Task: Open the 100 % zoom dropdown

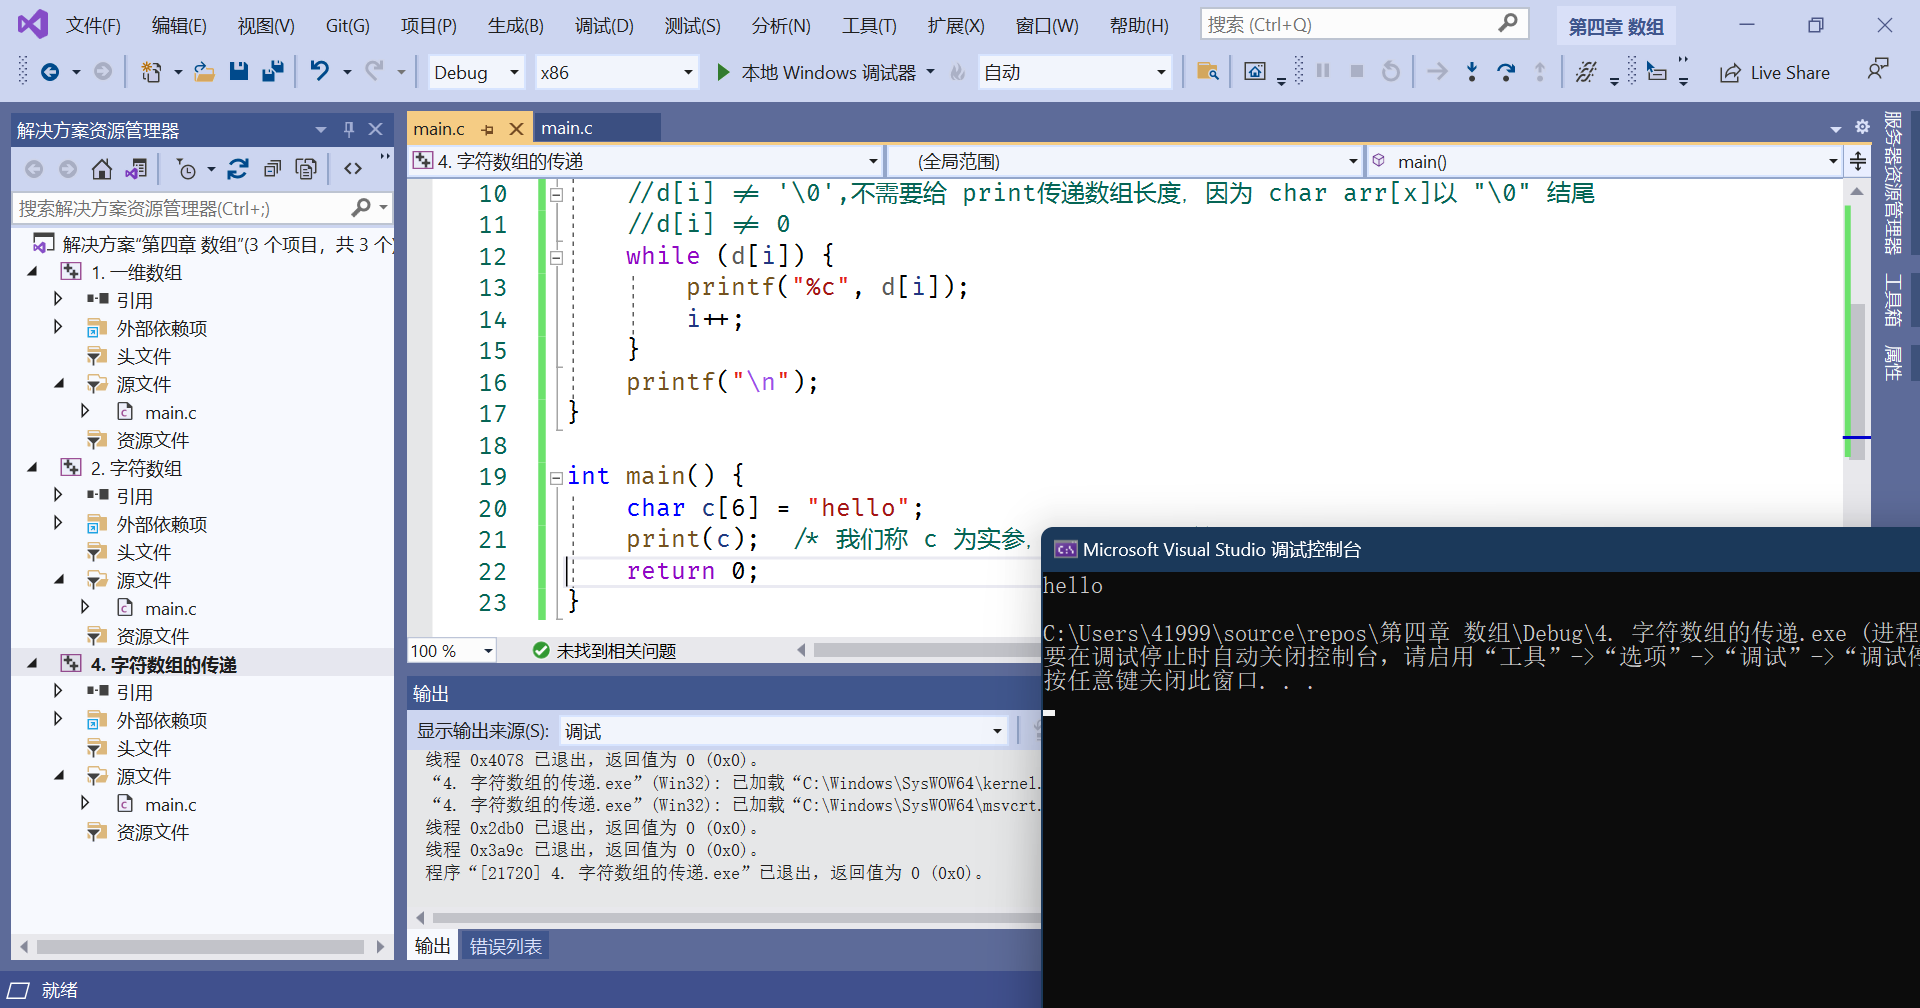Action: point(452,651)
